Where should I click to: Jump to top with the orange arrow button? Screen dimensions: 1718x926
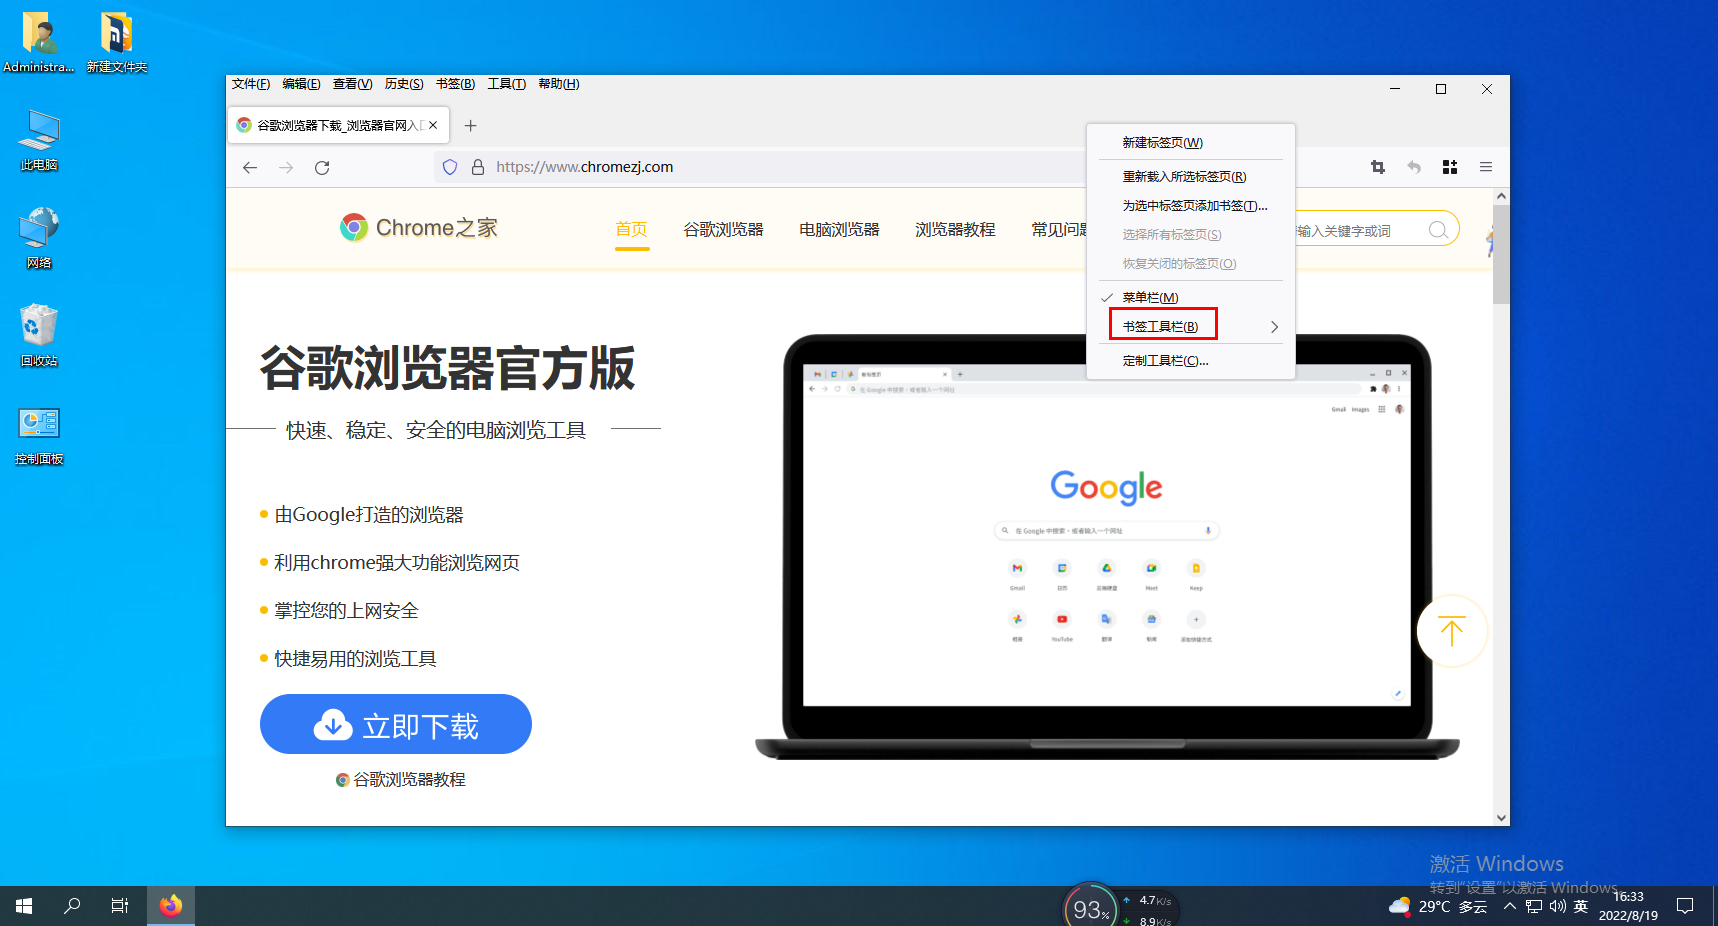pyautogui.click(x=1452, y=631)
